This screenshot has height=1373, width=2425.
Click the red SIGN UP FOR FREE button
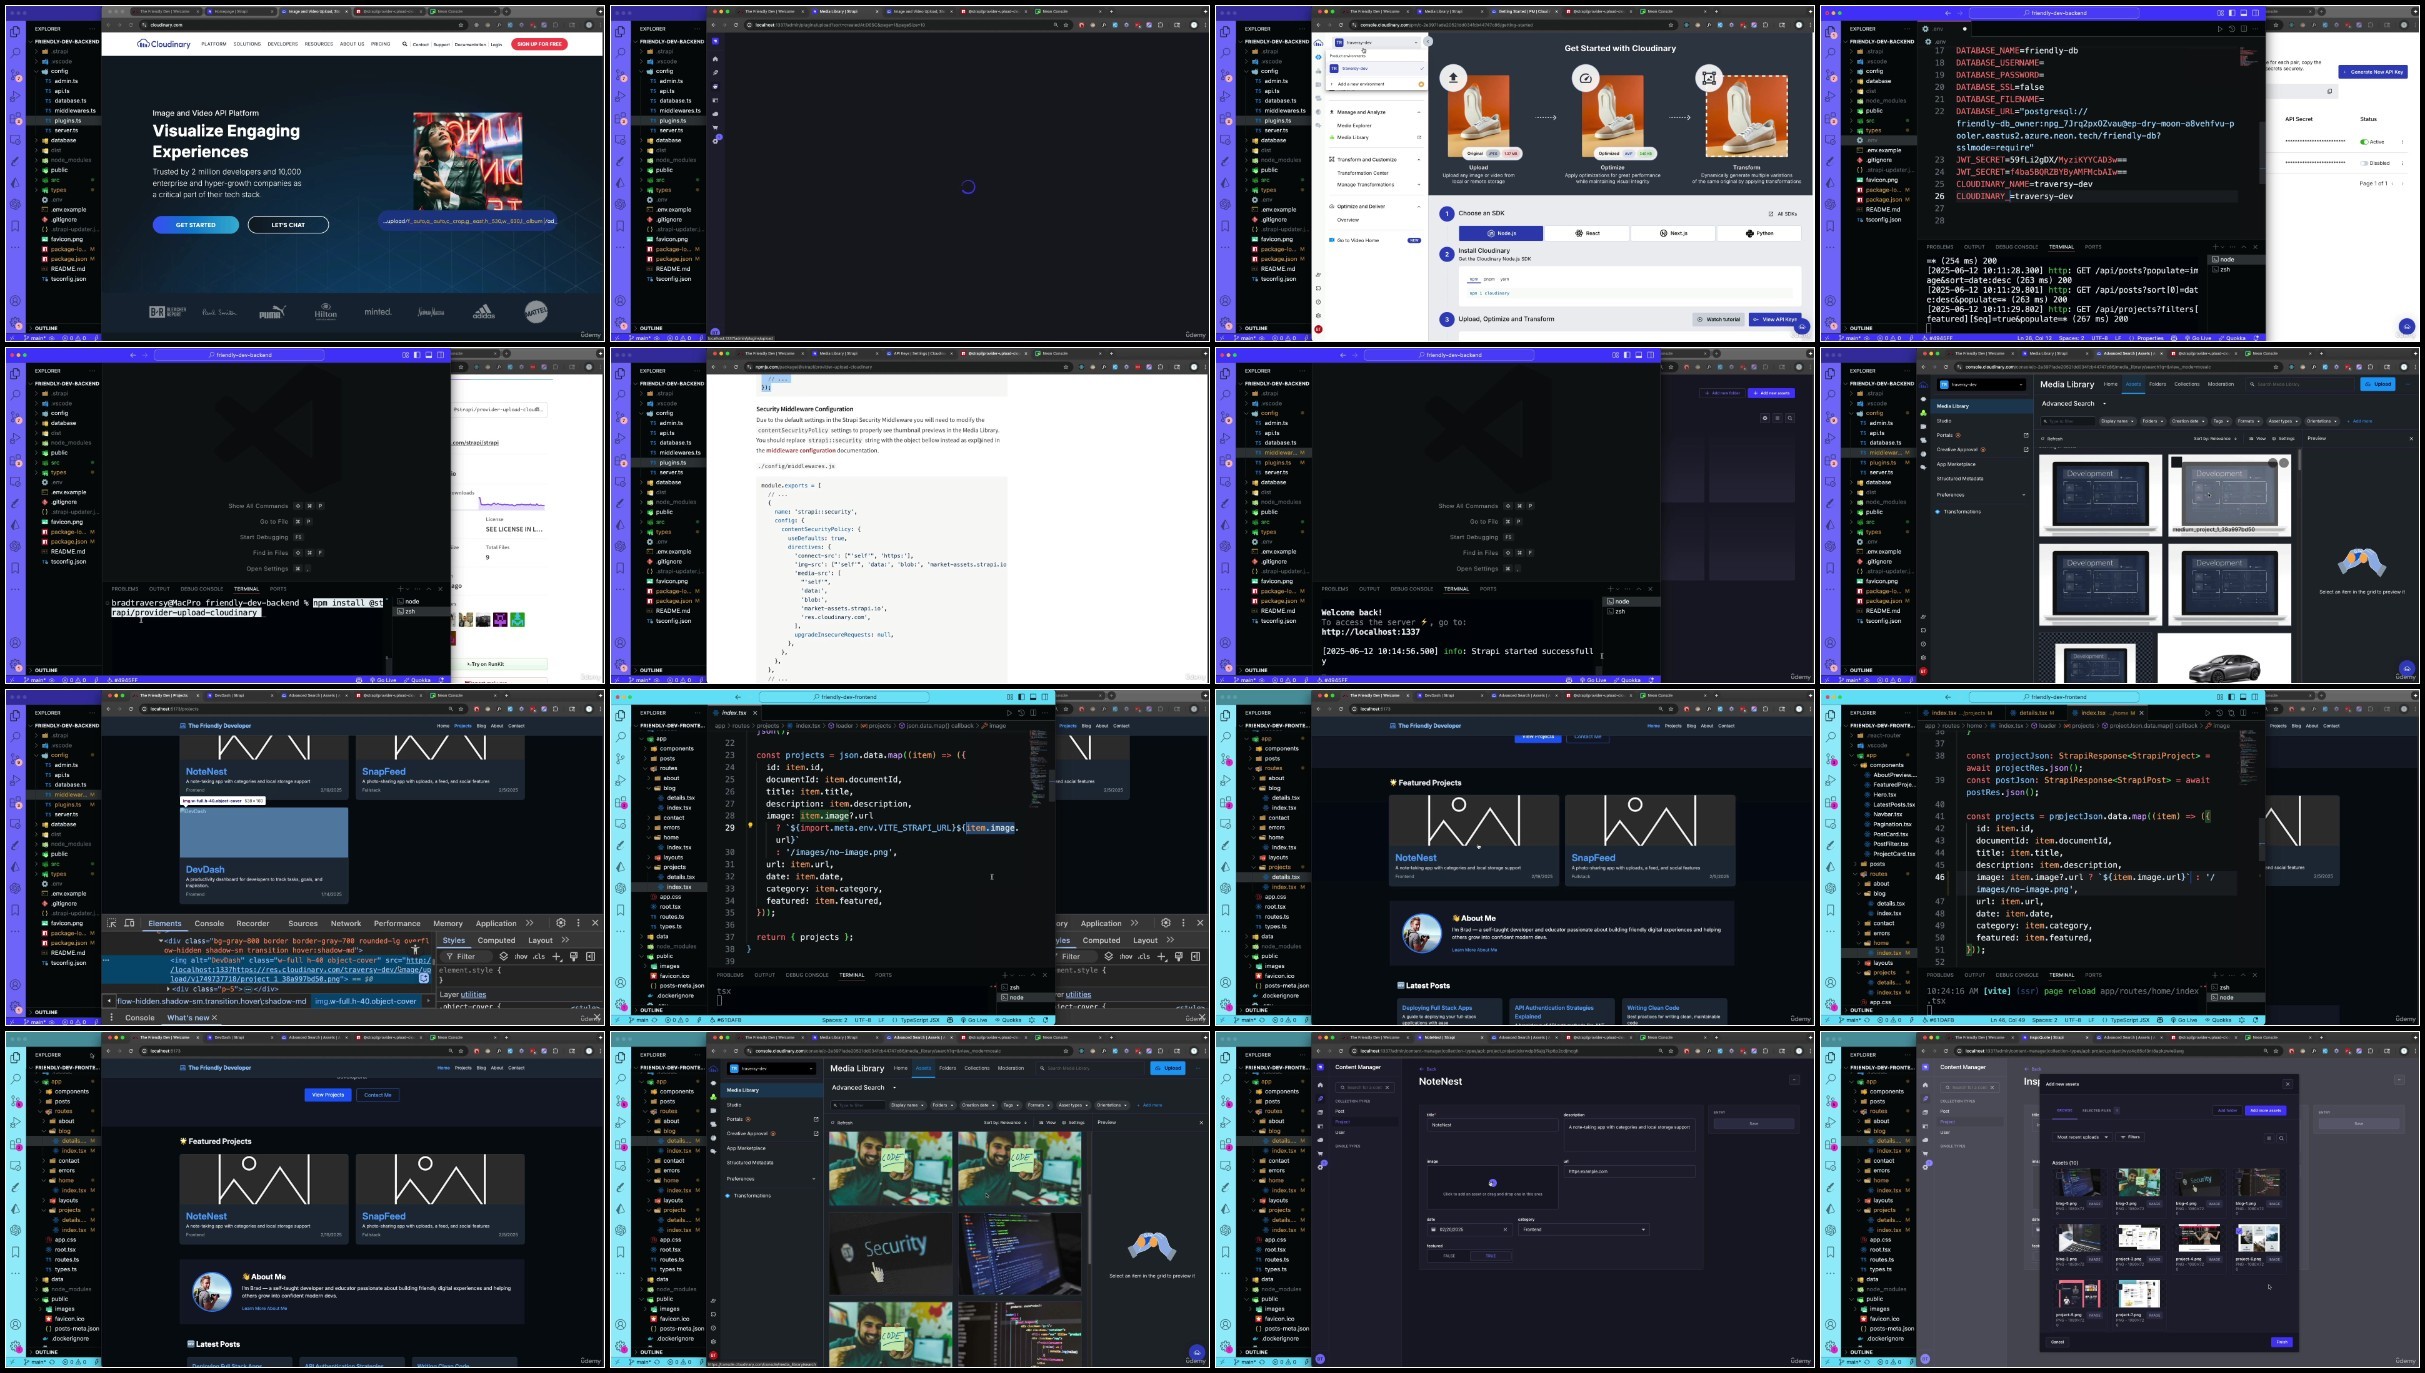(x=539, y=44)
